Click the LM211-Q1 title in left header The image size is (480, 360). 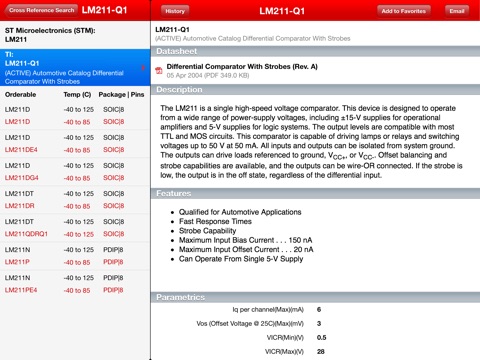click(x=104, y=10)
